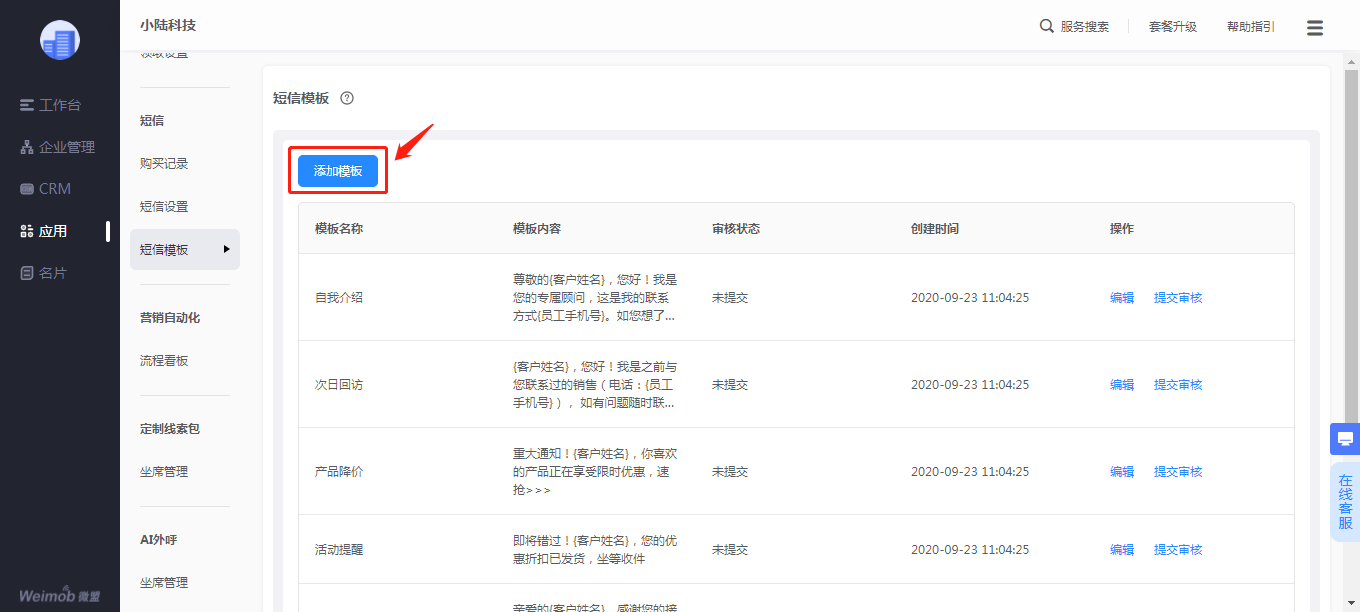Edit the 活动提醒 template
The height and width of the screenshot is (612, 1360).
(x=1122, y=550)
